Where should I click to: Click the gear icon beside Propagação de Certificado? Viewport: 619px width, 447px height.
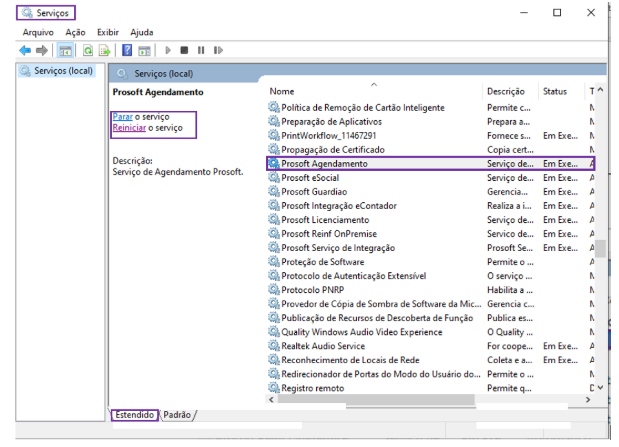click(x=274, y=149)
